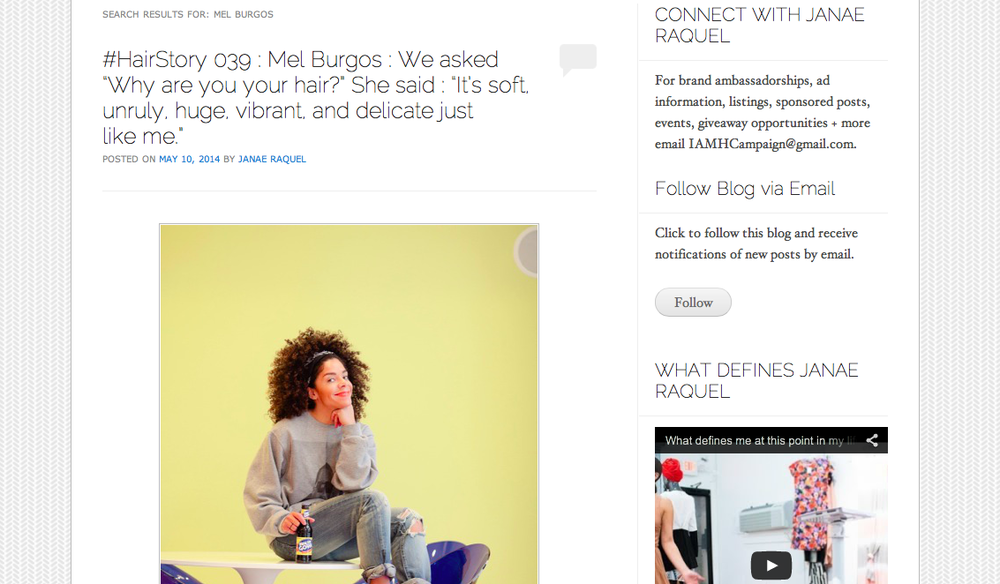Click the Search Results For: Mel Burgos text

point(188,14)
